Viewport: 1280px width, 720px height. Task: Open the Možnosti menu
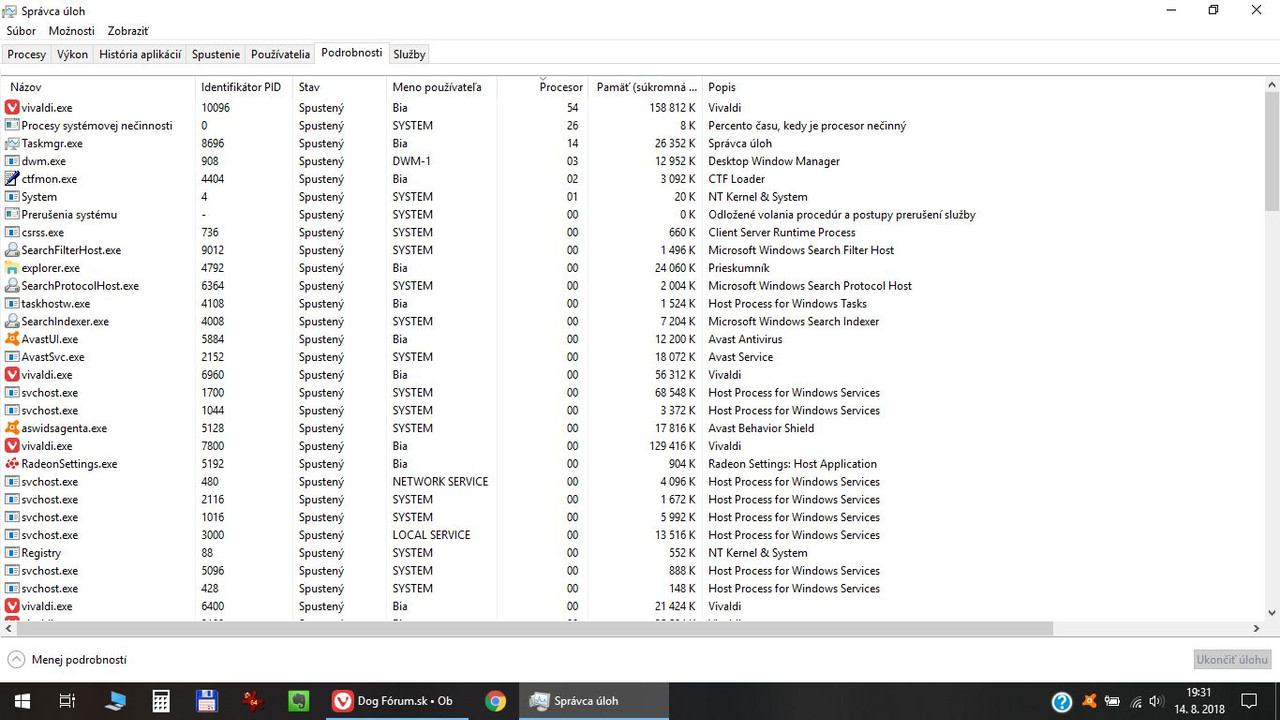(x=72, y=31)
